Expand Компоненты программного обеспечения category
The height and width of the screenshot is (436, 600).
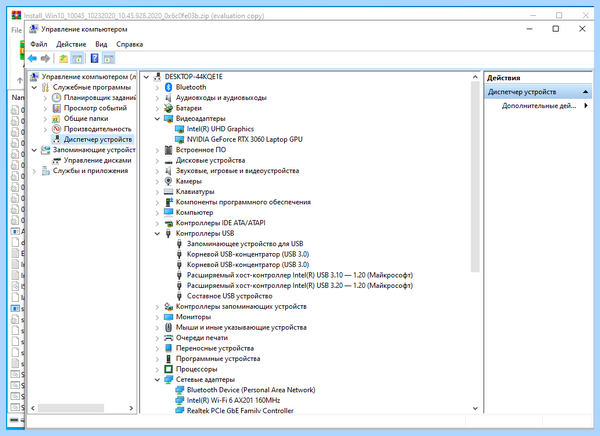[157, 202]
